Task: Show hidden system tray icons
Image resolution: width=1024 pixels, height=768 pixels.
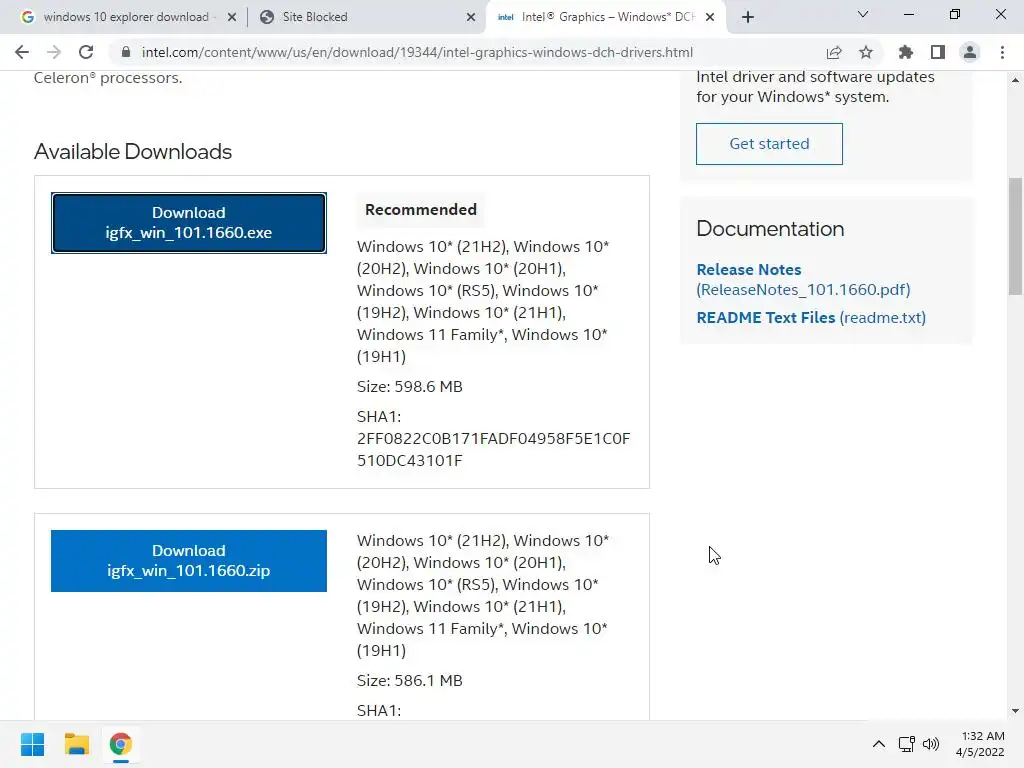Action: (879, 744)
